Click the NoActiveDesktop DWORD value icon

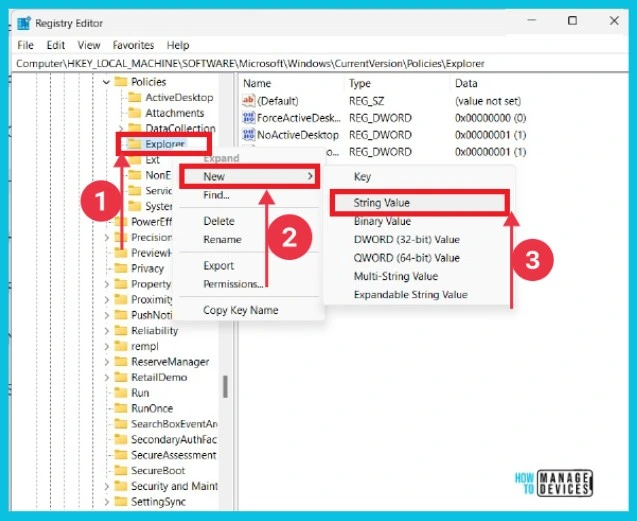click(248, 135)
